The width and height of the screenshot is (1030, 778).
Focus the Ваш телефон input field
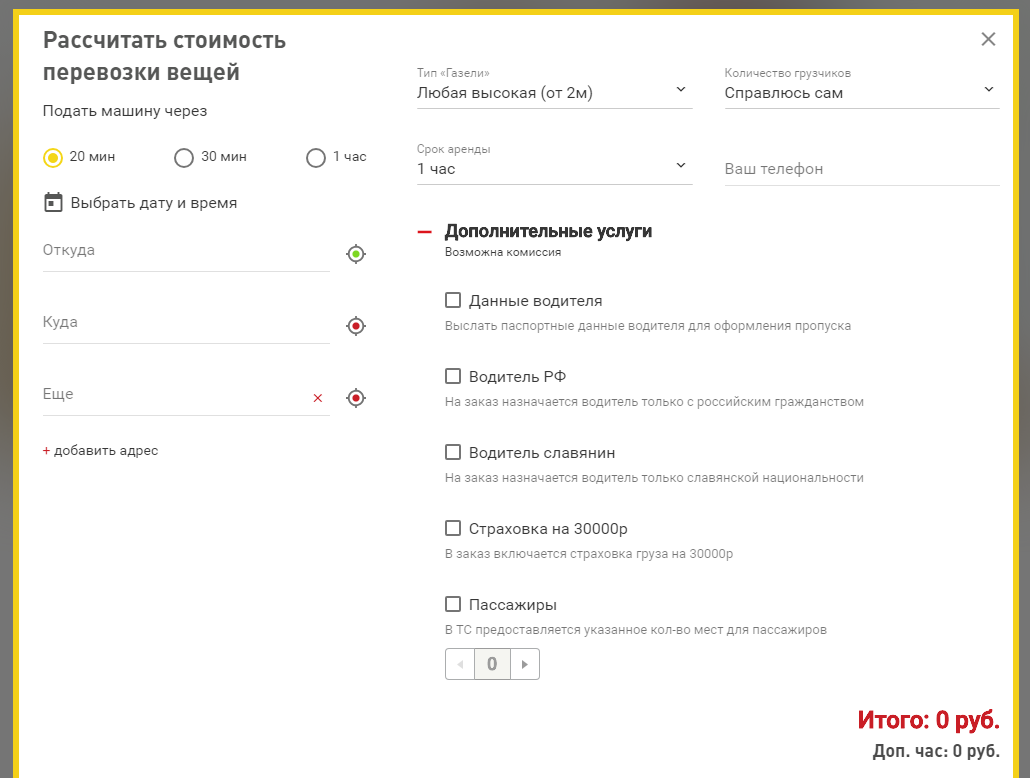click(x=861, y=169)
